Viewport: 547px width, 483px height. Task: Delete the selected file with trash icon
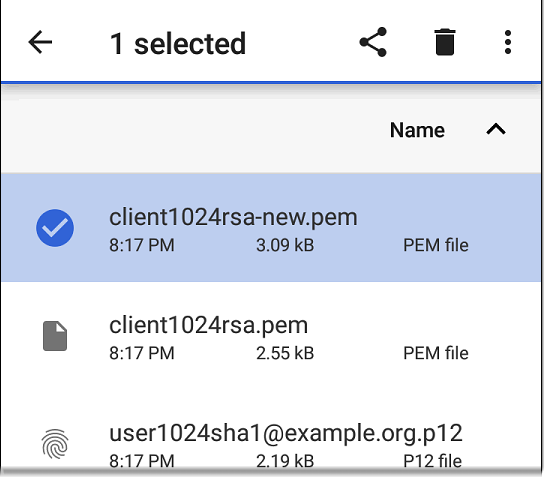445,42
